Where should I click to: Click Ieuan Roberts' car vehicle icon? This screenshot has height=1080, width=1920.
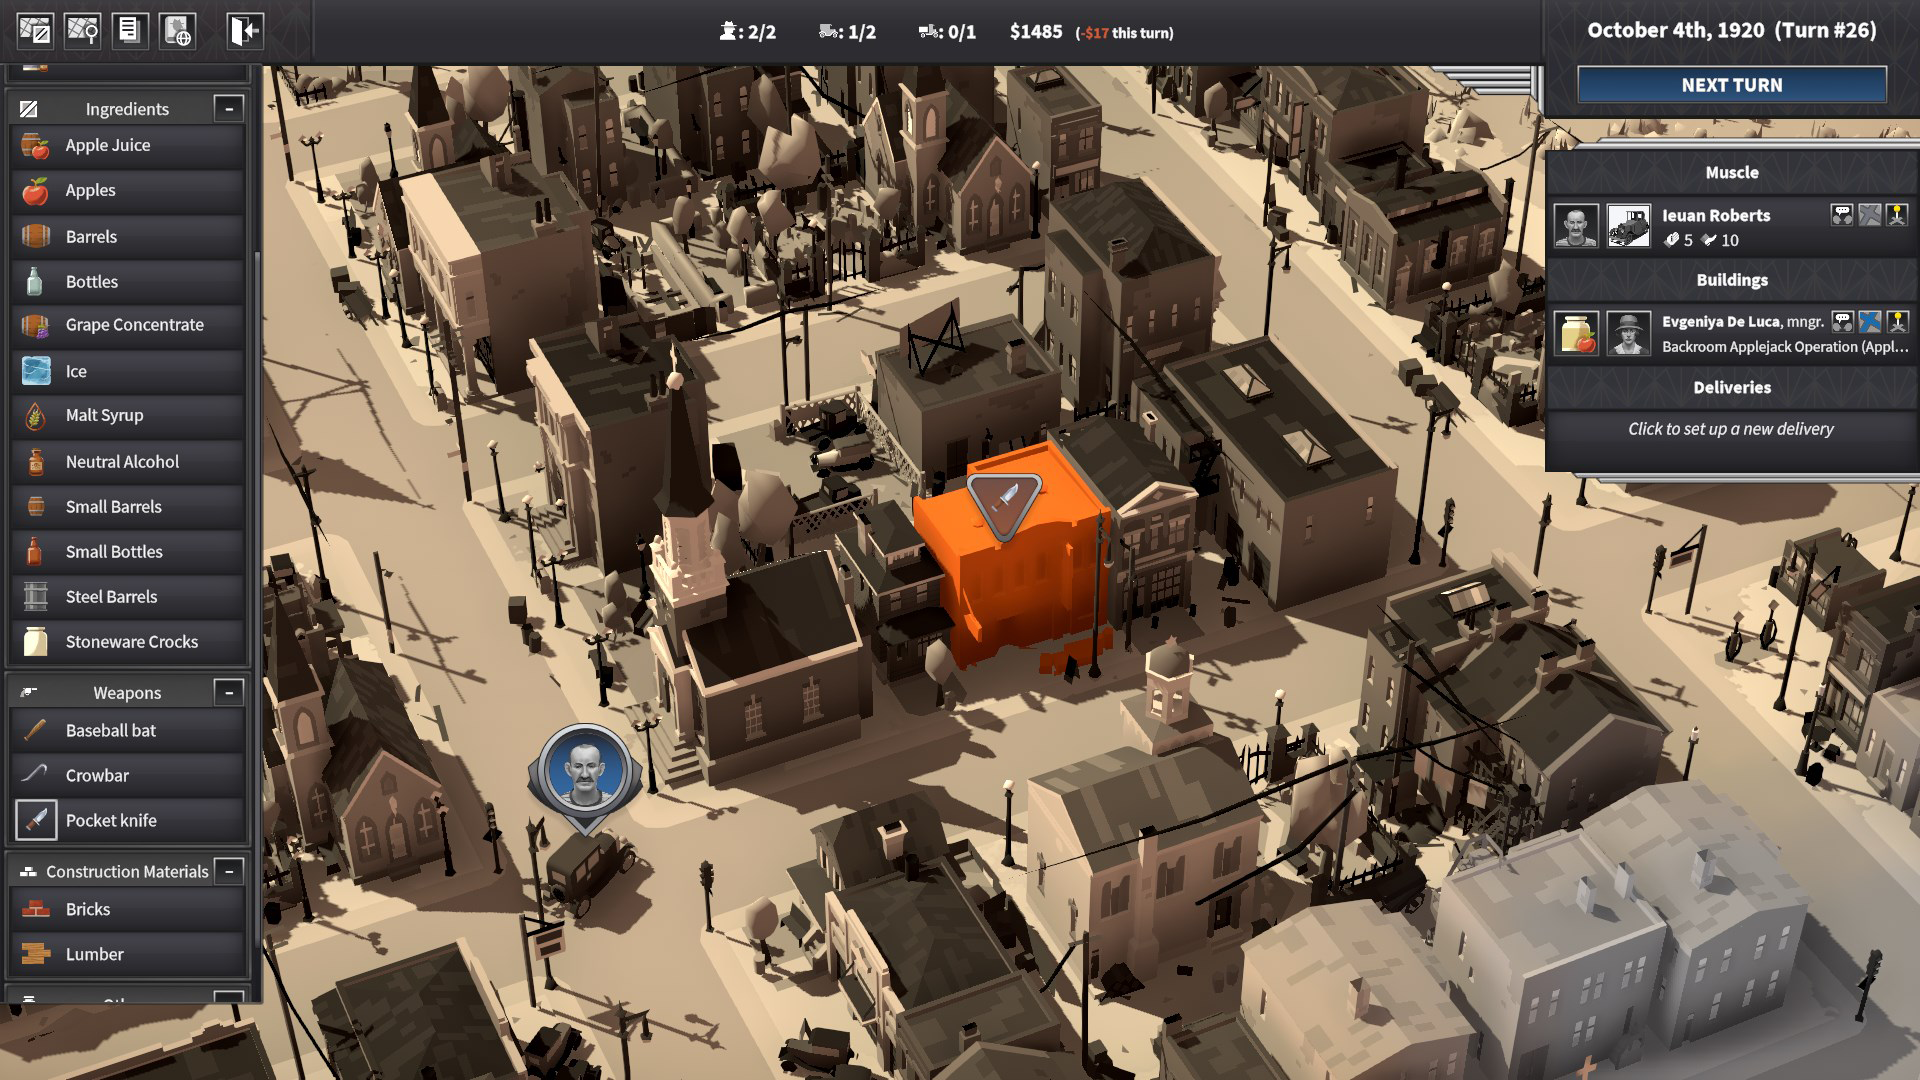pos(1628,226)
